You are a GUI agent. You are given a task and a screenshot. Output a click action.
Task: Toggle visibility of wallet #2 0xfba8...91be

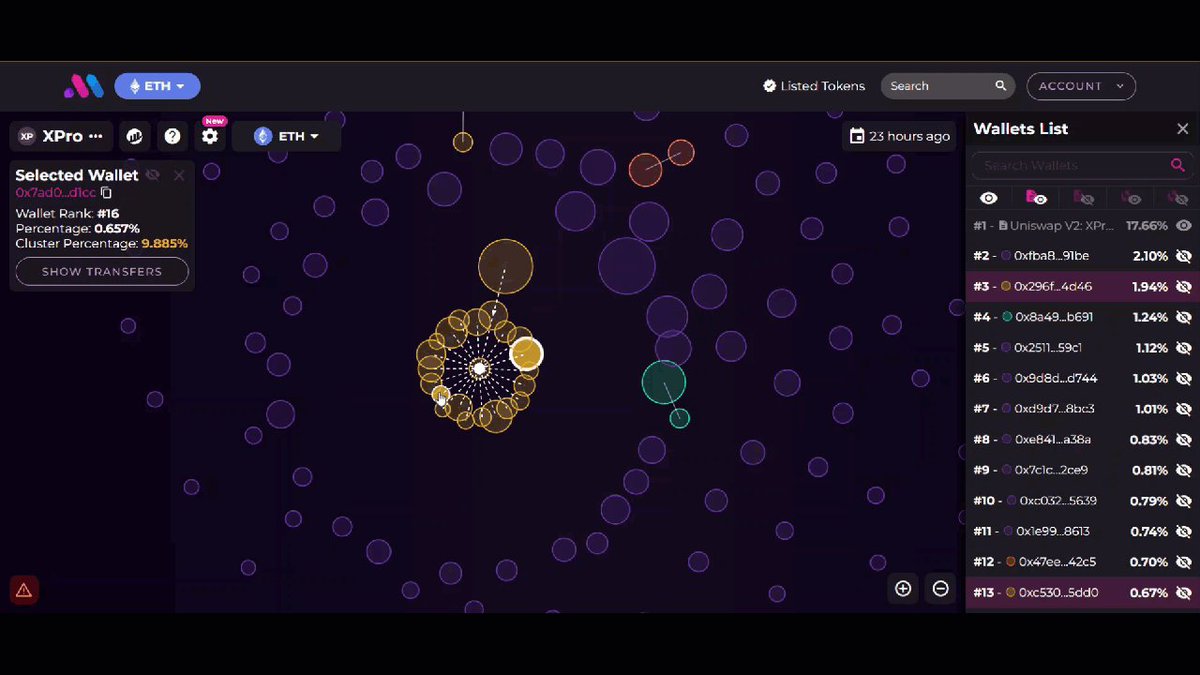1184,256
